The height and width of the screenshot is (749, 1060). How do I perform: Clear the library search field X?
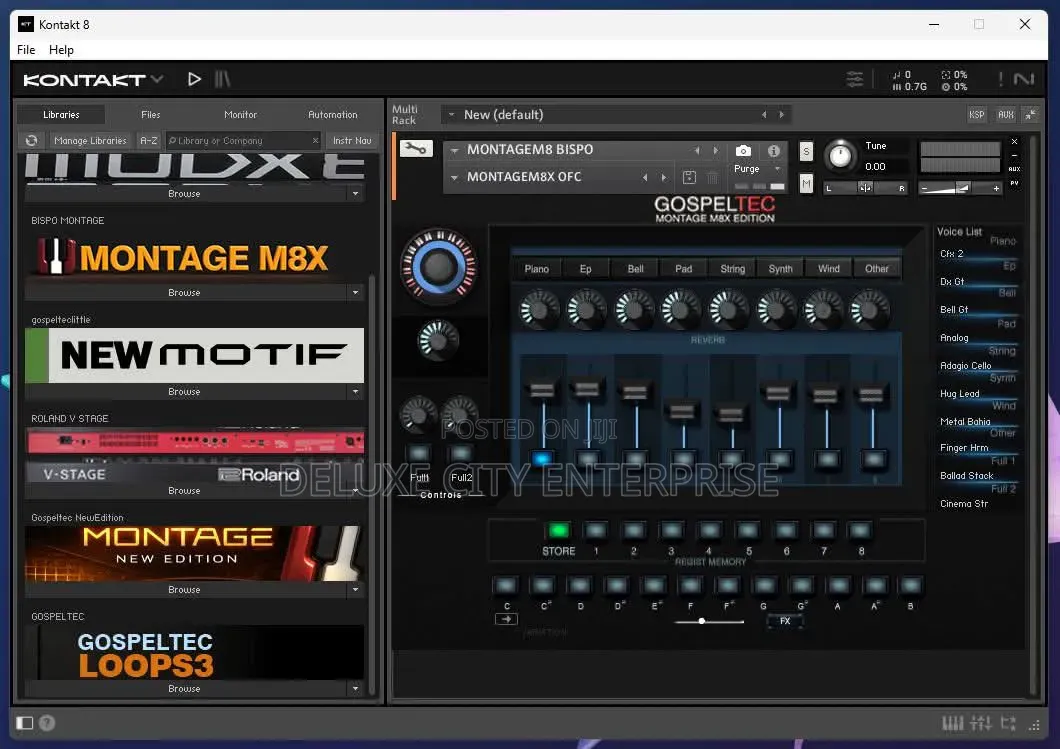point(315,141)
